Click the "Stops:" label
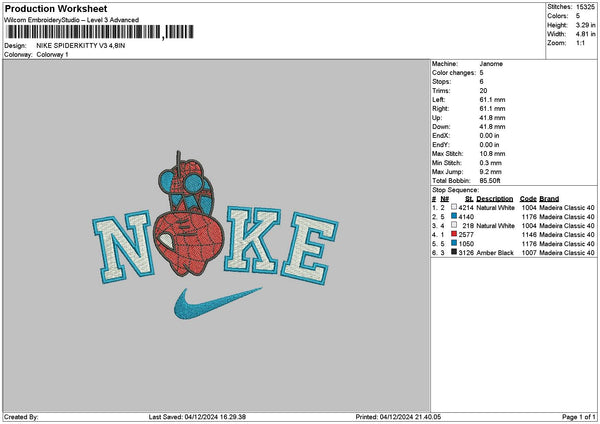600x424 pixels. point(442,82)
